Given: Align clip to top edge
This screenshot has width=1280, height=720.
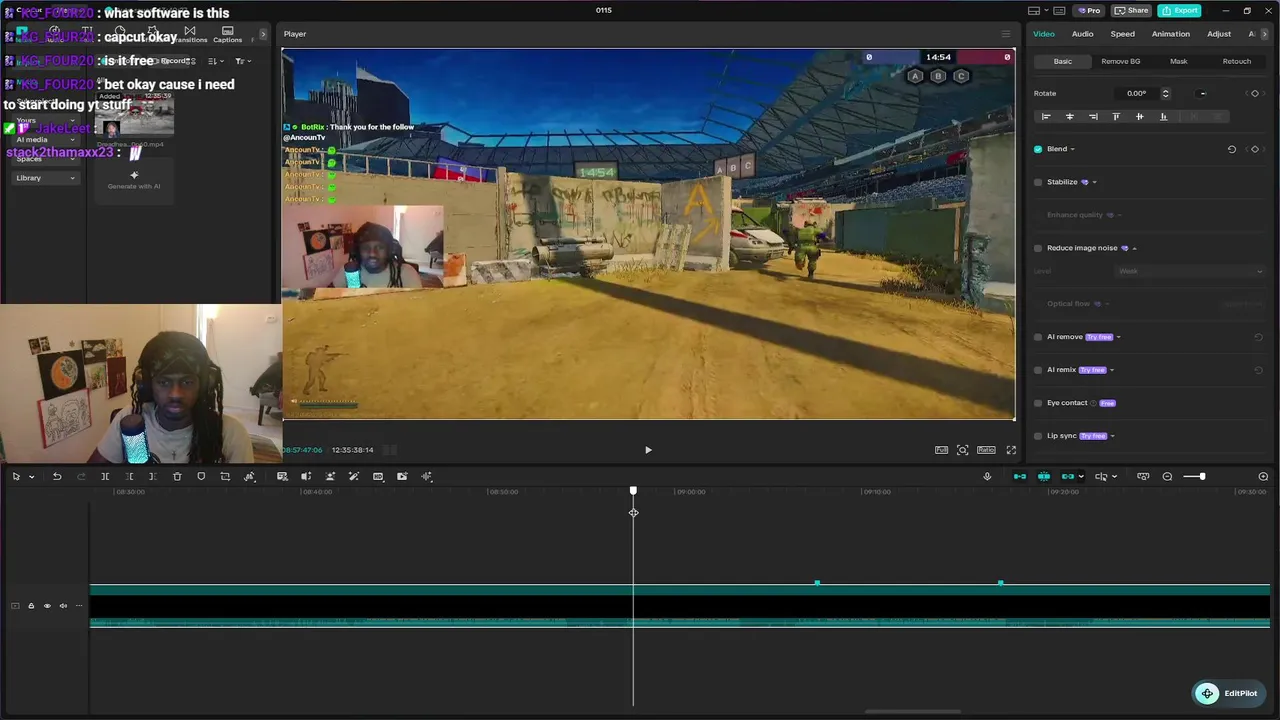Looking at the screenshot, I should tap(1116, 117).
